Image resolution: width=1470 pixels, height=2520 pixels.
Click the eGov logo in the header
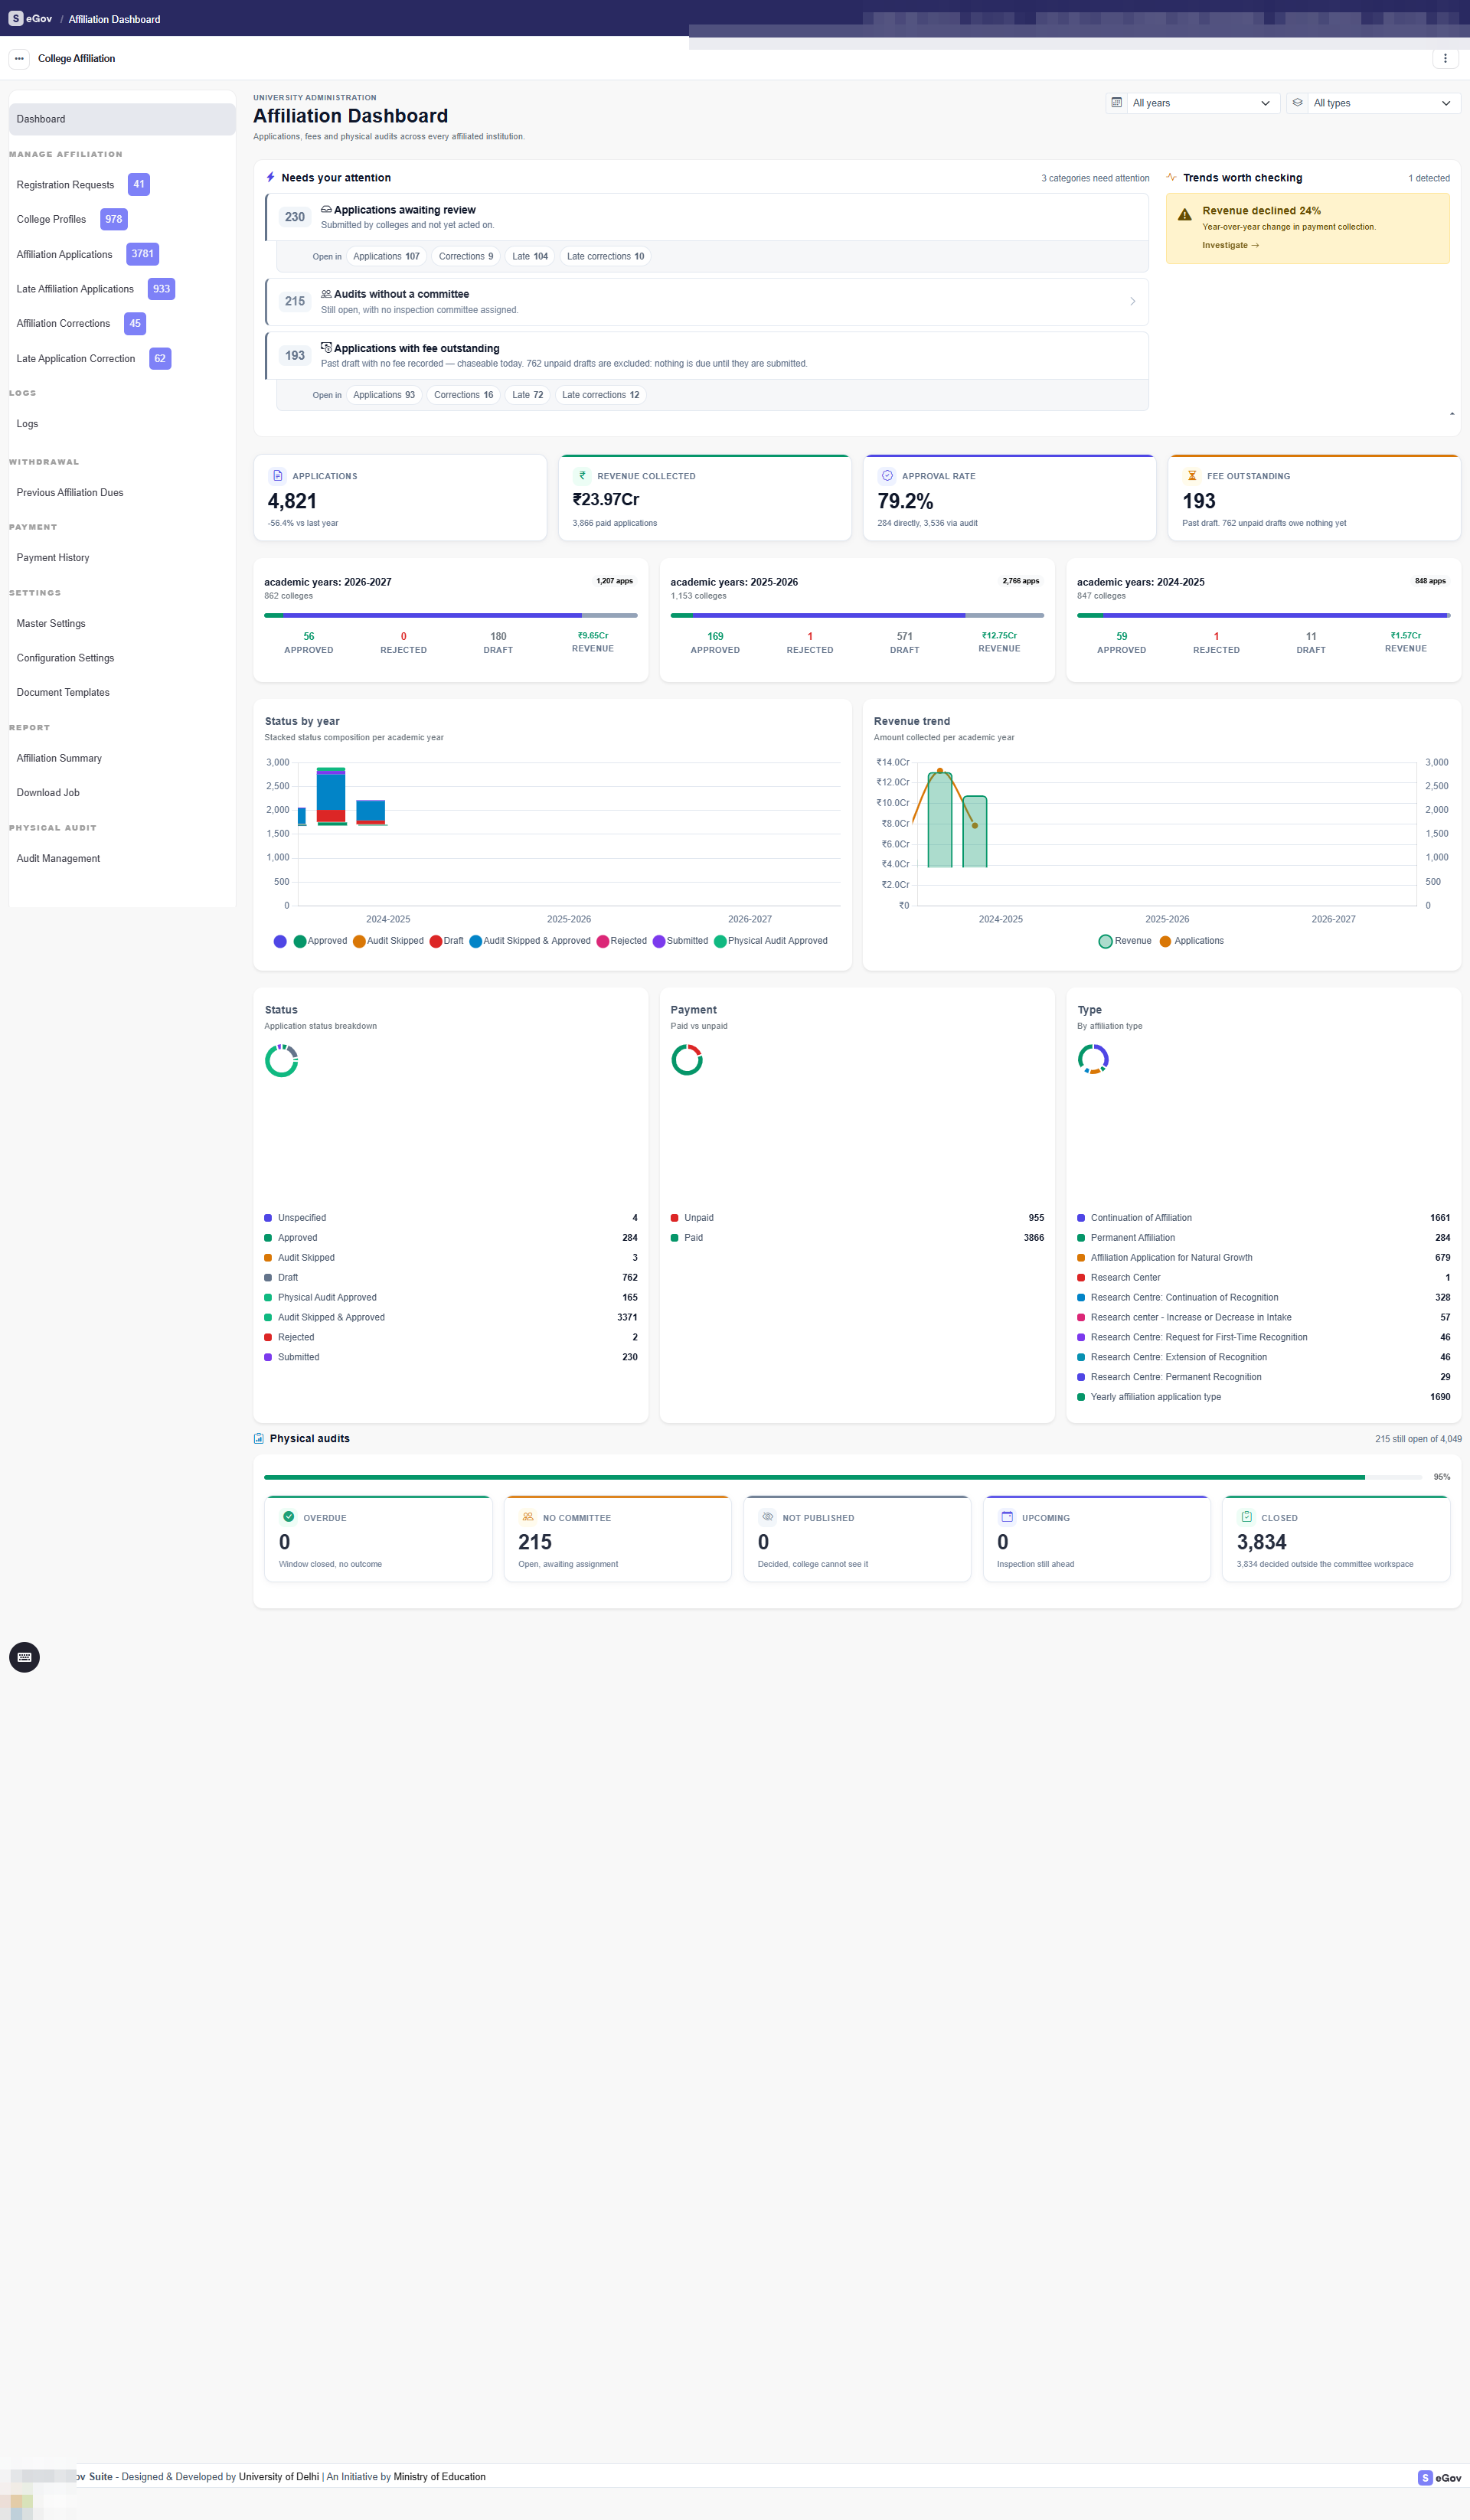tap(30, 19)
